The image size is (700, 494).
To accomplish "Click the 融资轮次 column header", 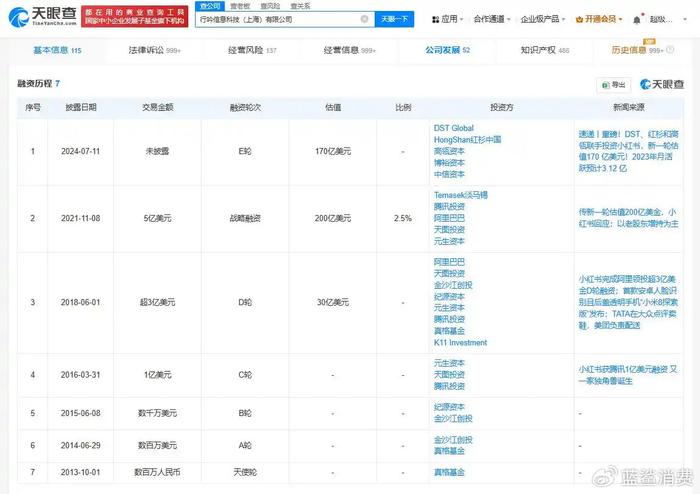I will click(245, 108).
